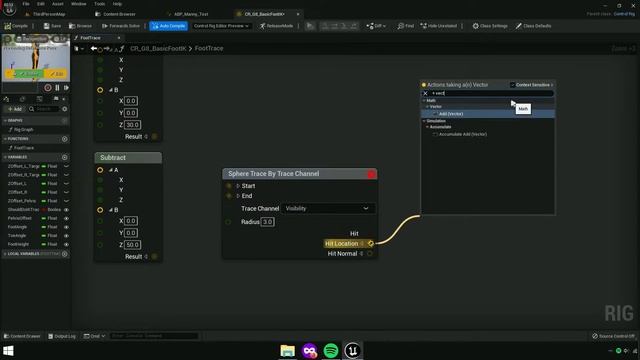
Task: Collapse the Simulation category in action menu
Action: pos(424,121)
